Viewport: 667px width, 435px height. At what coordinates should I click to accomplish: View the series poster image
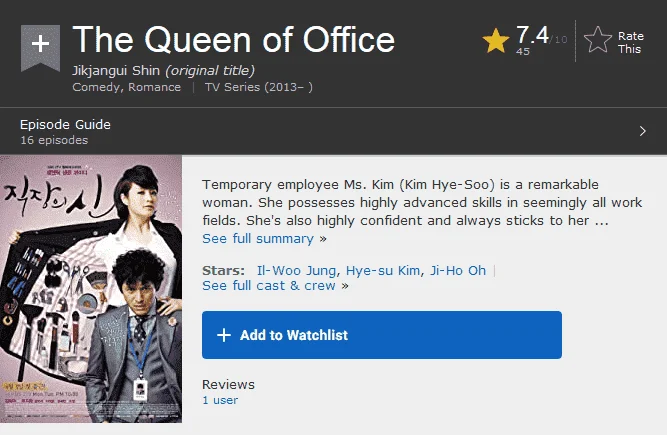(x=91, y=289)
